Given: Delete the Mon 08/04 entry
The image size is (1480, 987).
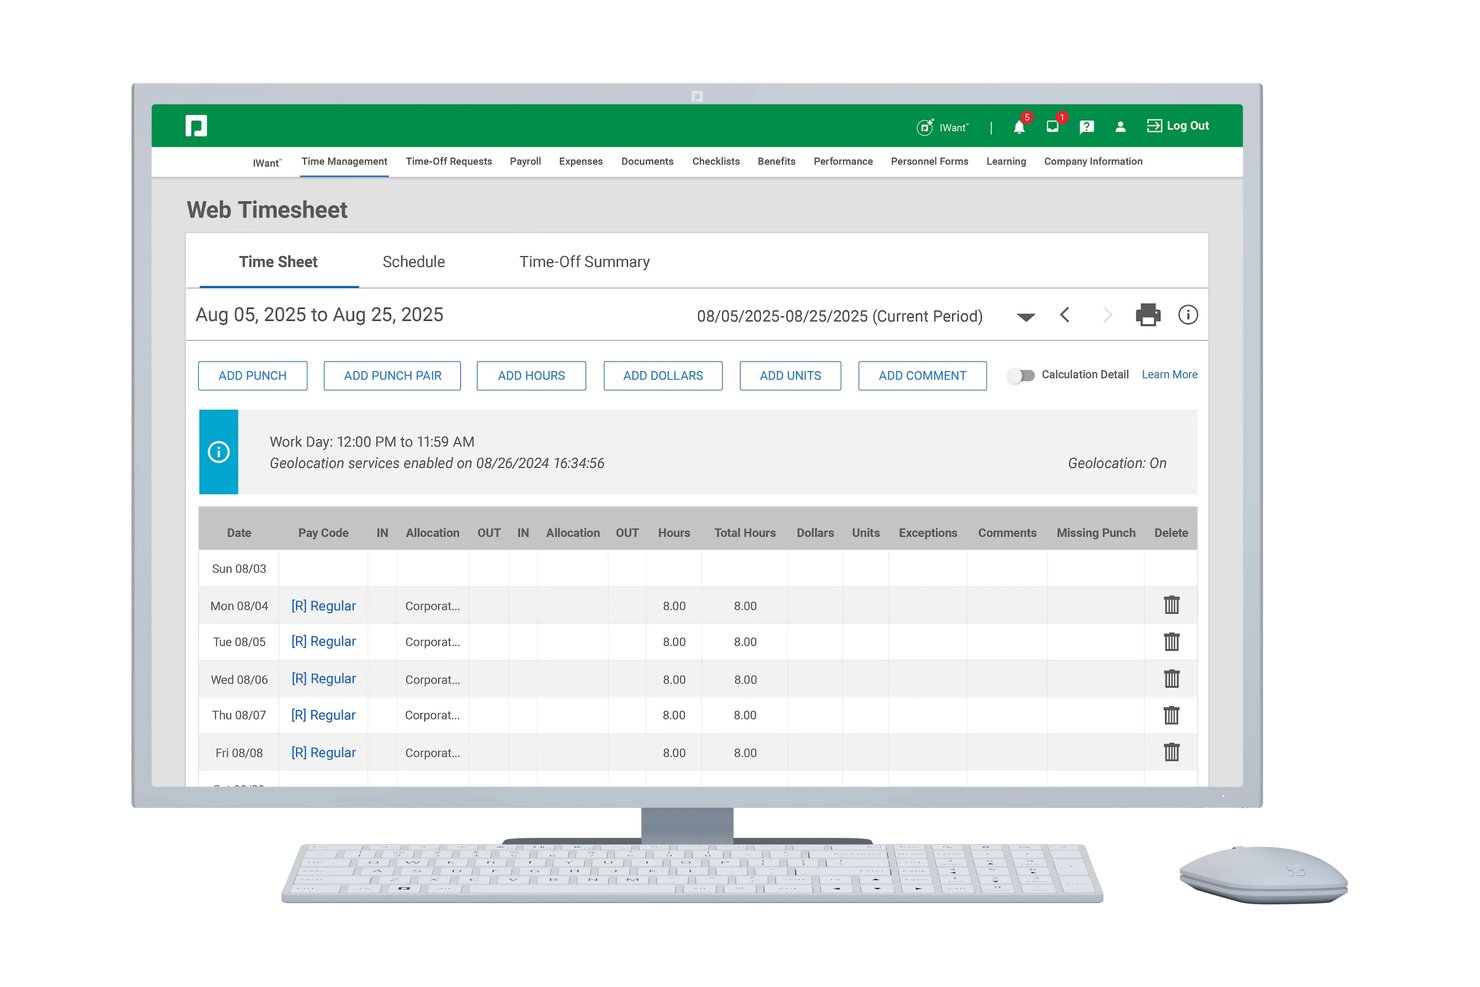Looking at the screenshot, I should pyautogui.click(x=1172, y=605).
